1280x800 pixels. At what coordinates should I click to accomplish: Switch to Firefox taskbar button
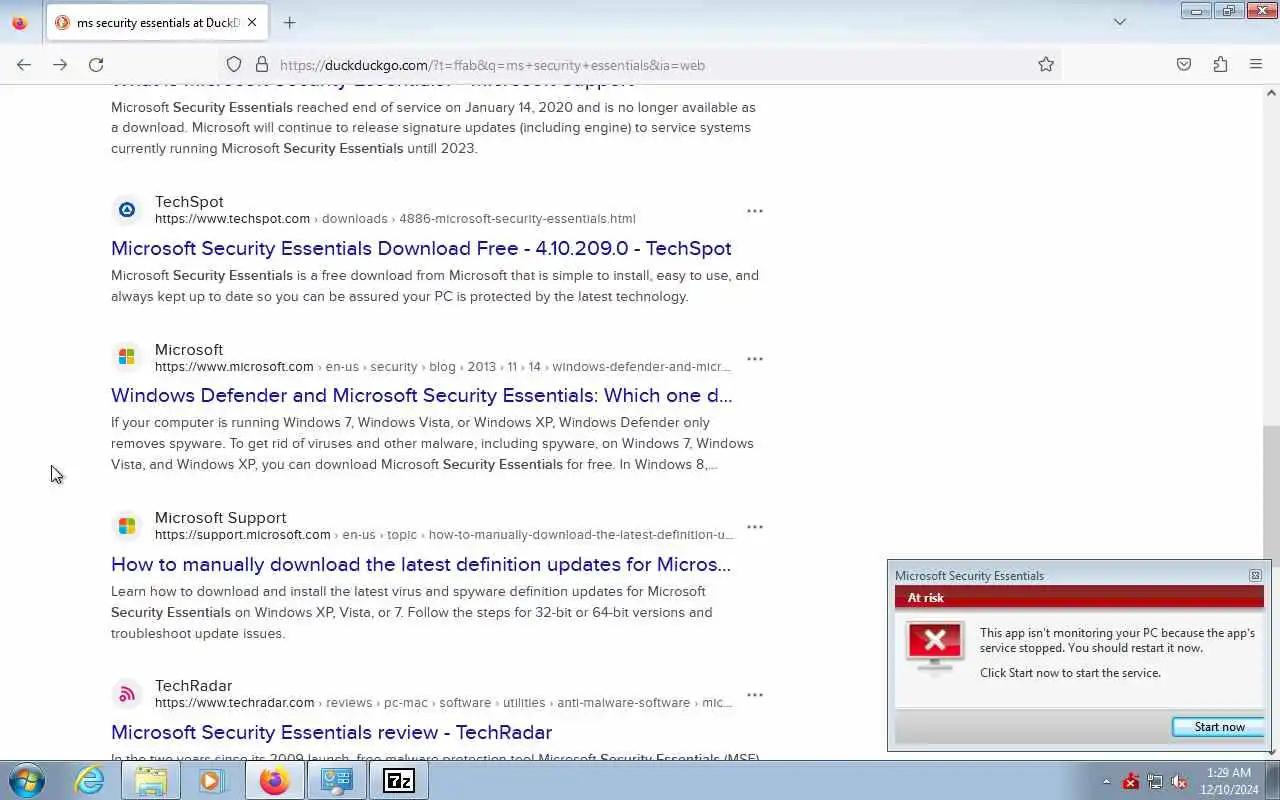point(274,780)
